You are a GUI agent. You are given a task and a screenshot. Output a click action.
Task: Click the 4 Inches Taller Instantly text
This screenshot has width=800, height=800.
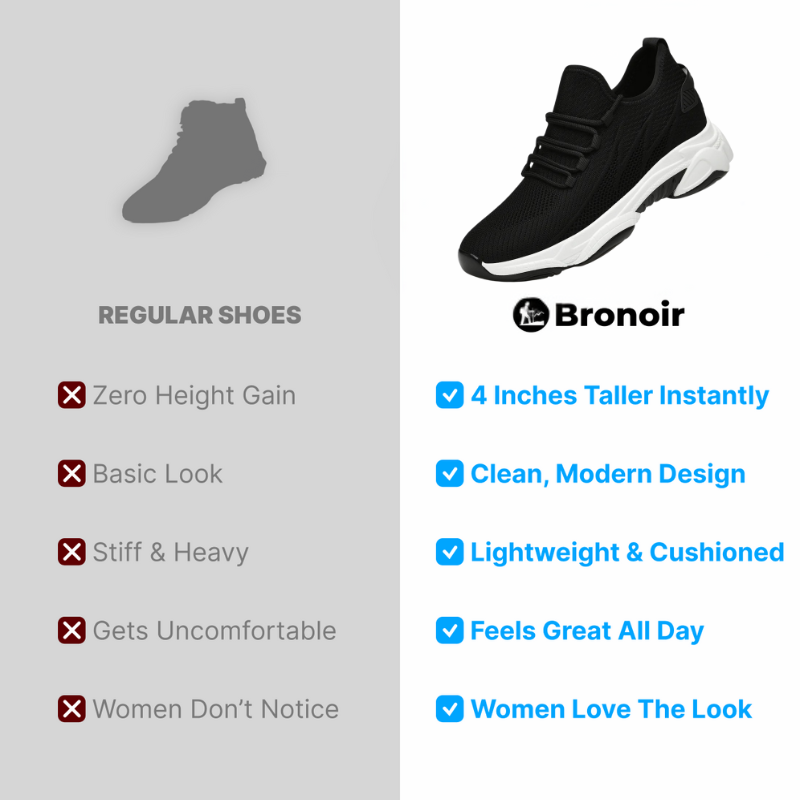[x=619, y=396]
